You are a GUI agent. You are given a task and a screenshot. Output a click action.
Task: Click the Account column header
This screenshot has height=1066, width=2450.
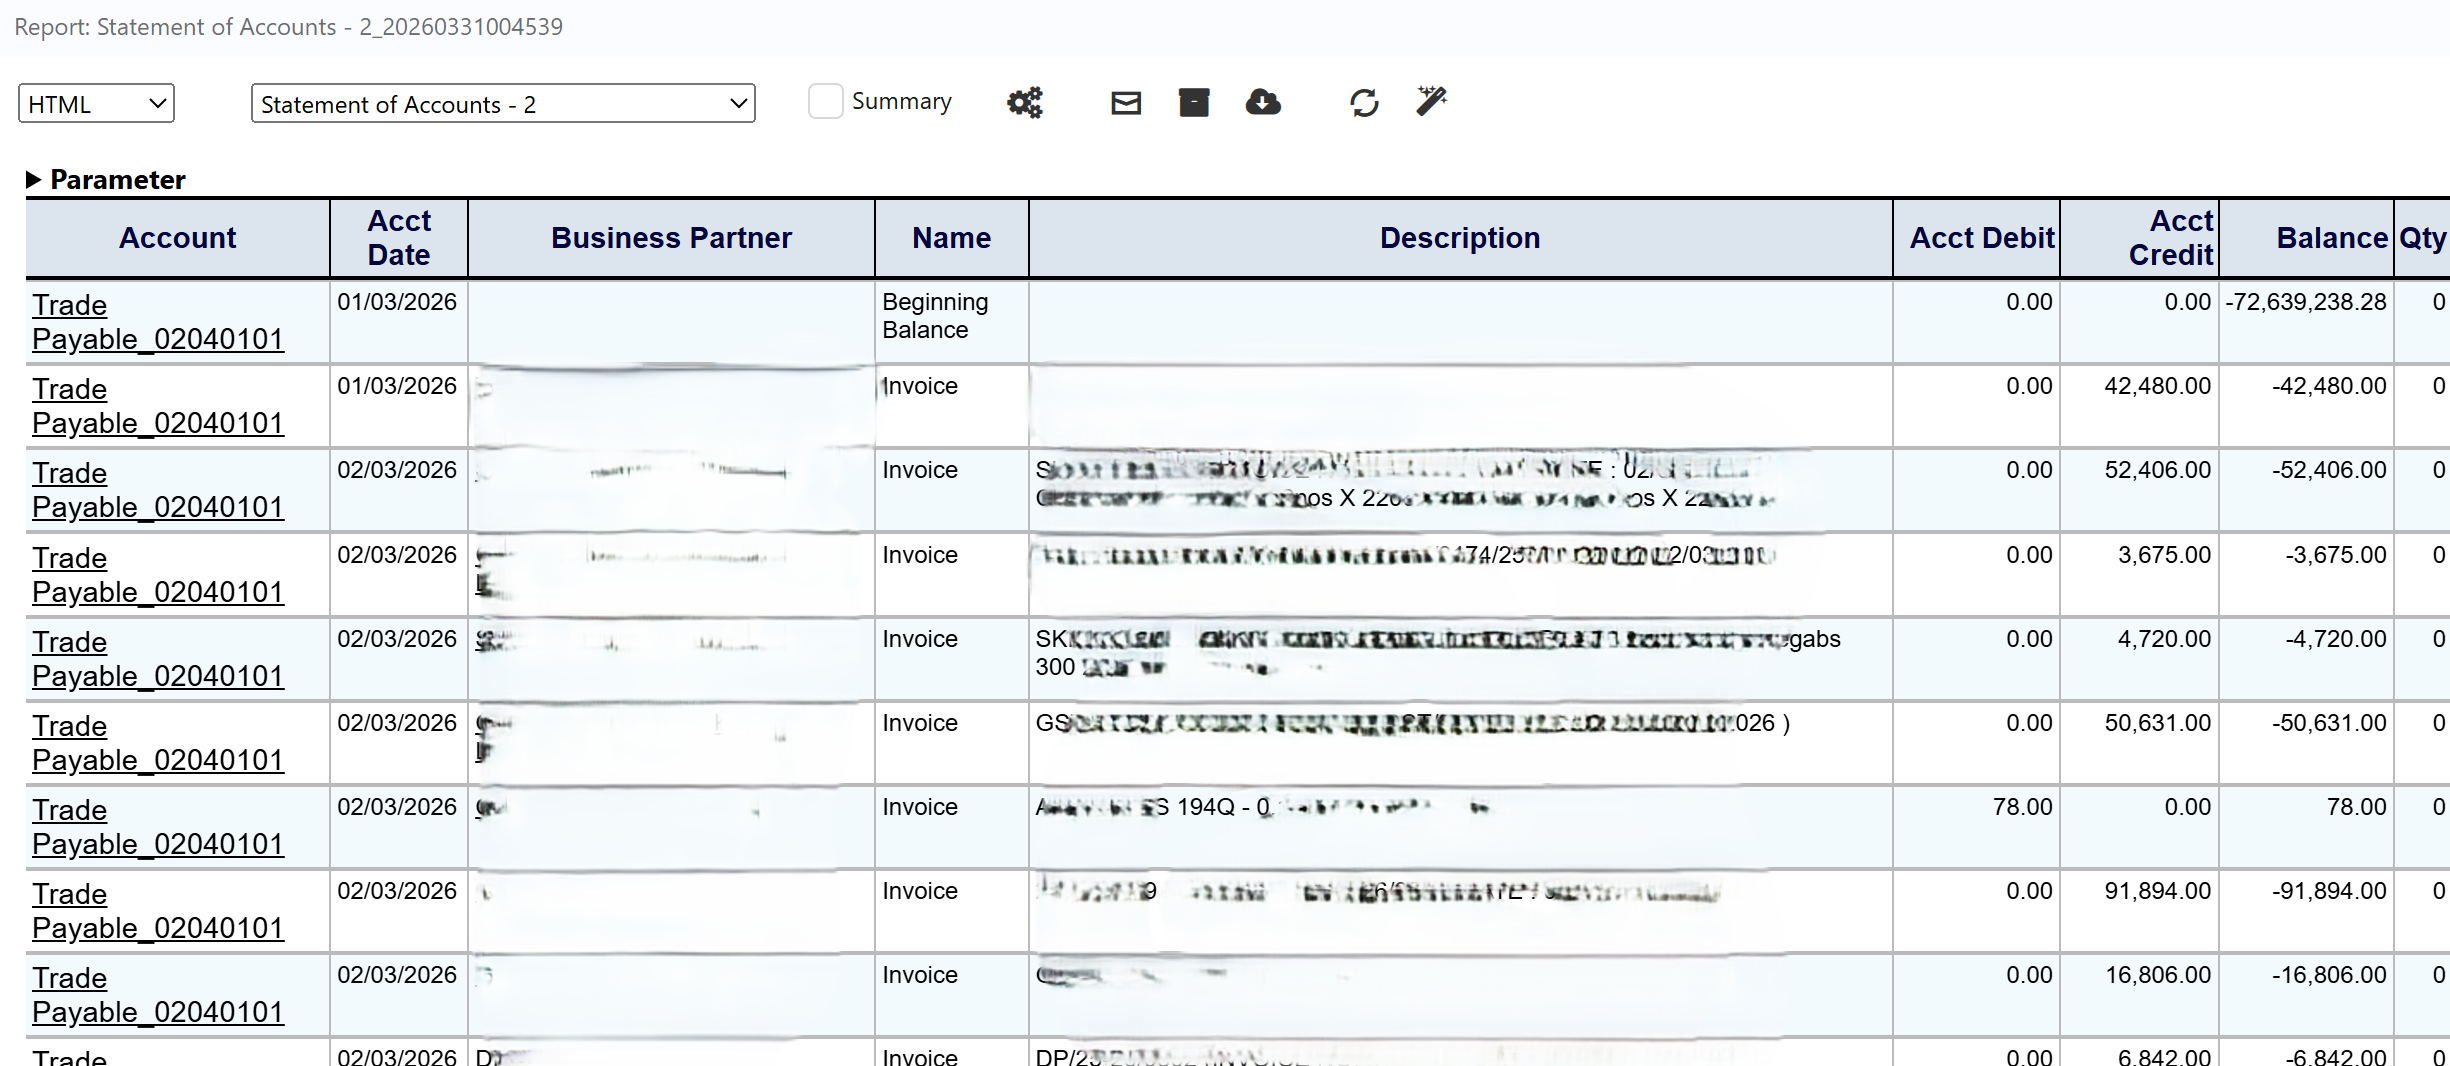177,238
